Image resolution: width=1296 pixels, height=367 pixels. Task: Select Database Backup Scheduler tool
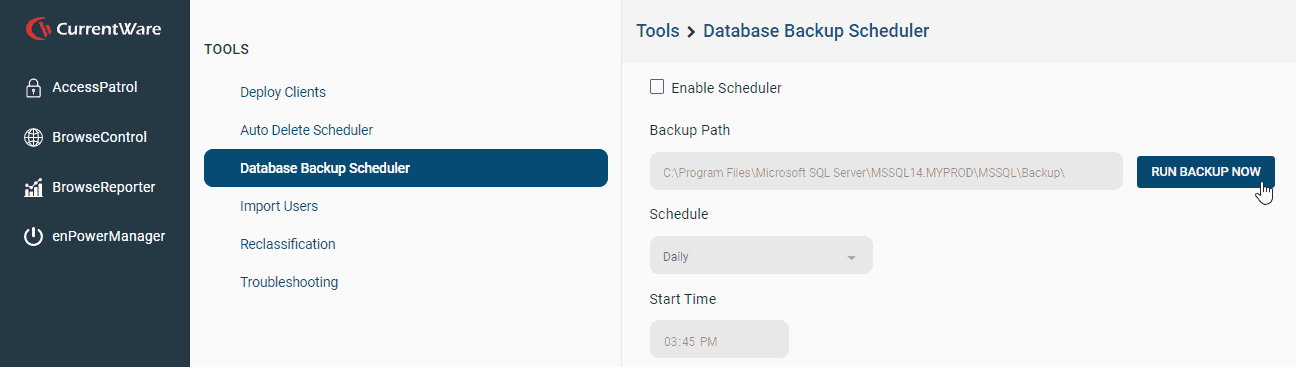pyautogui.click(x=406, y=168)
